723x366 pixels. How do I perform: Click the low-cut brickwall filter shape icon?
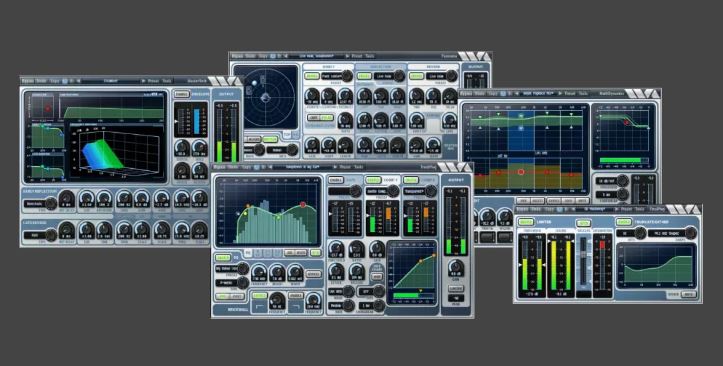[259, 307]
